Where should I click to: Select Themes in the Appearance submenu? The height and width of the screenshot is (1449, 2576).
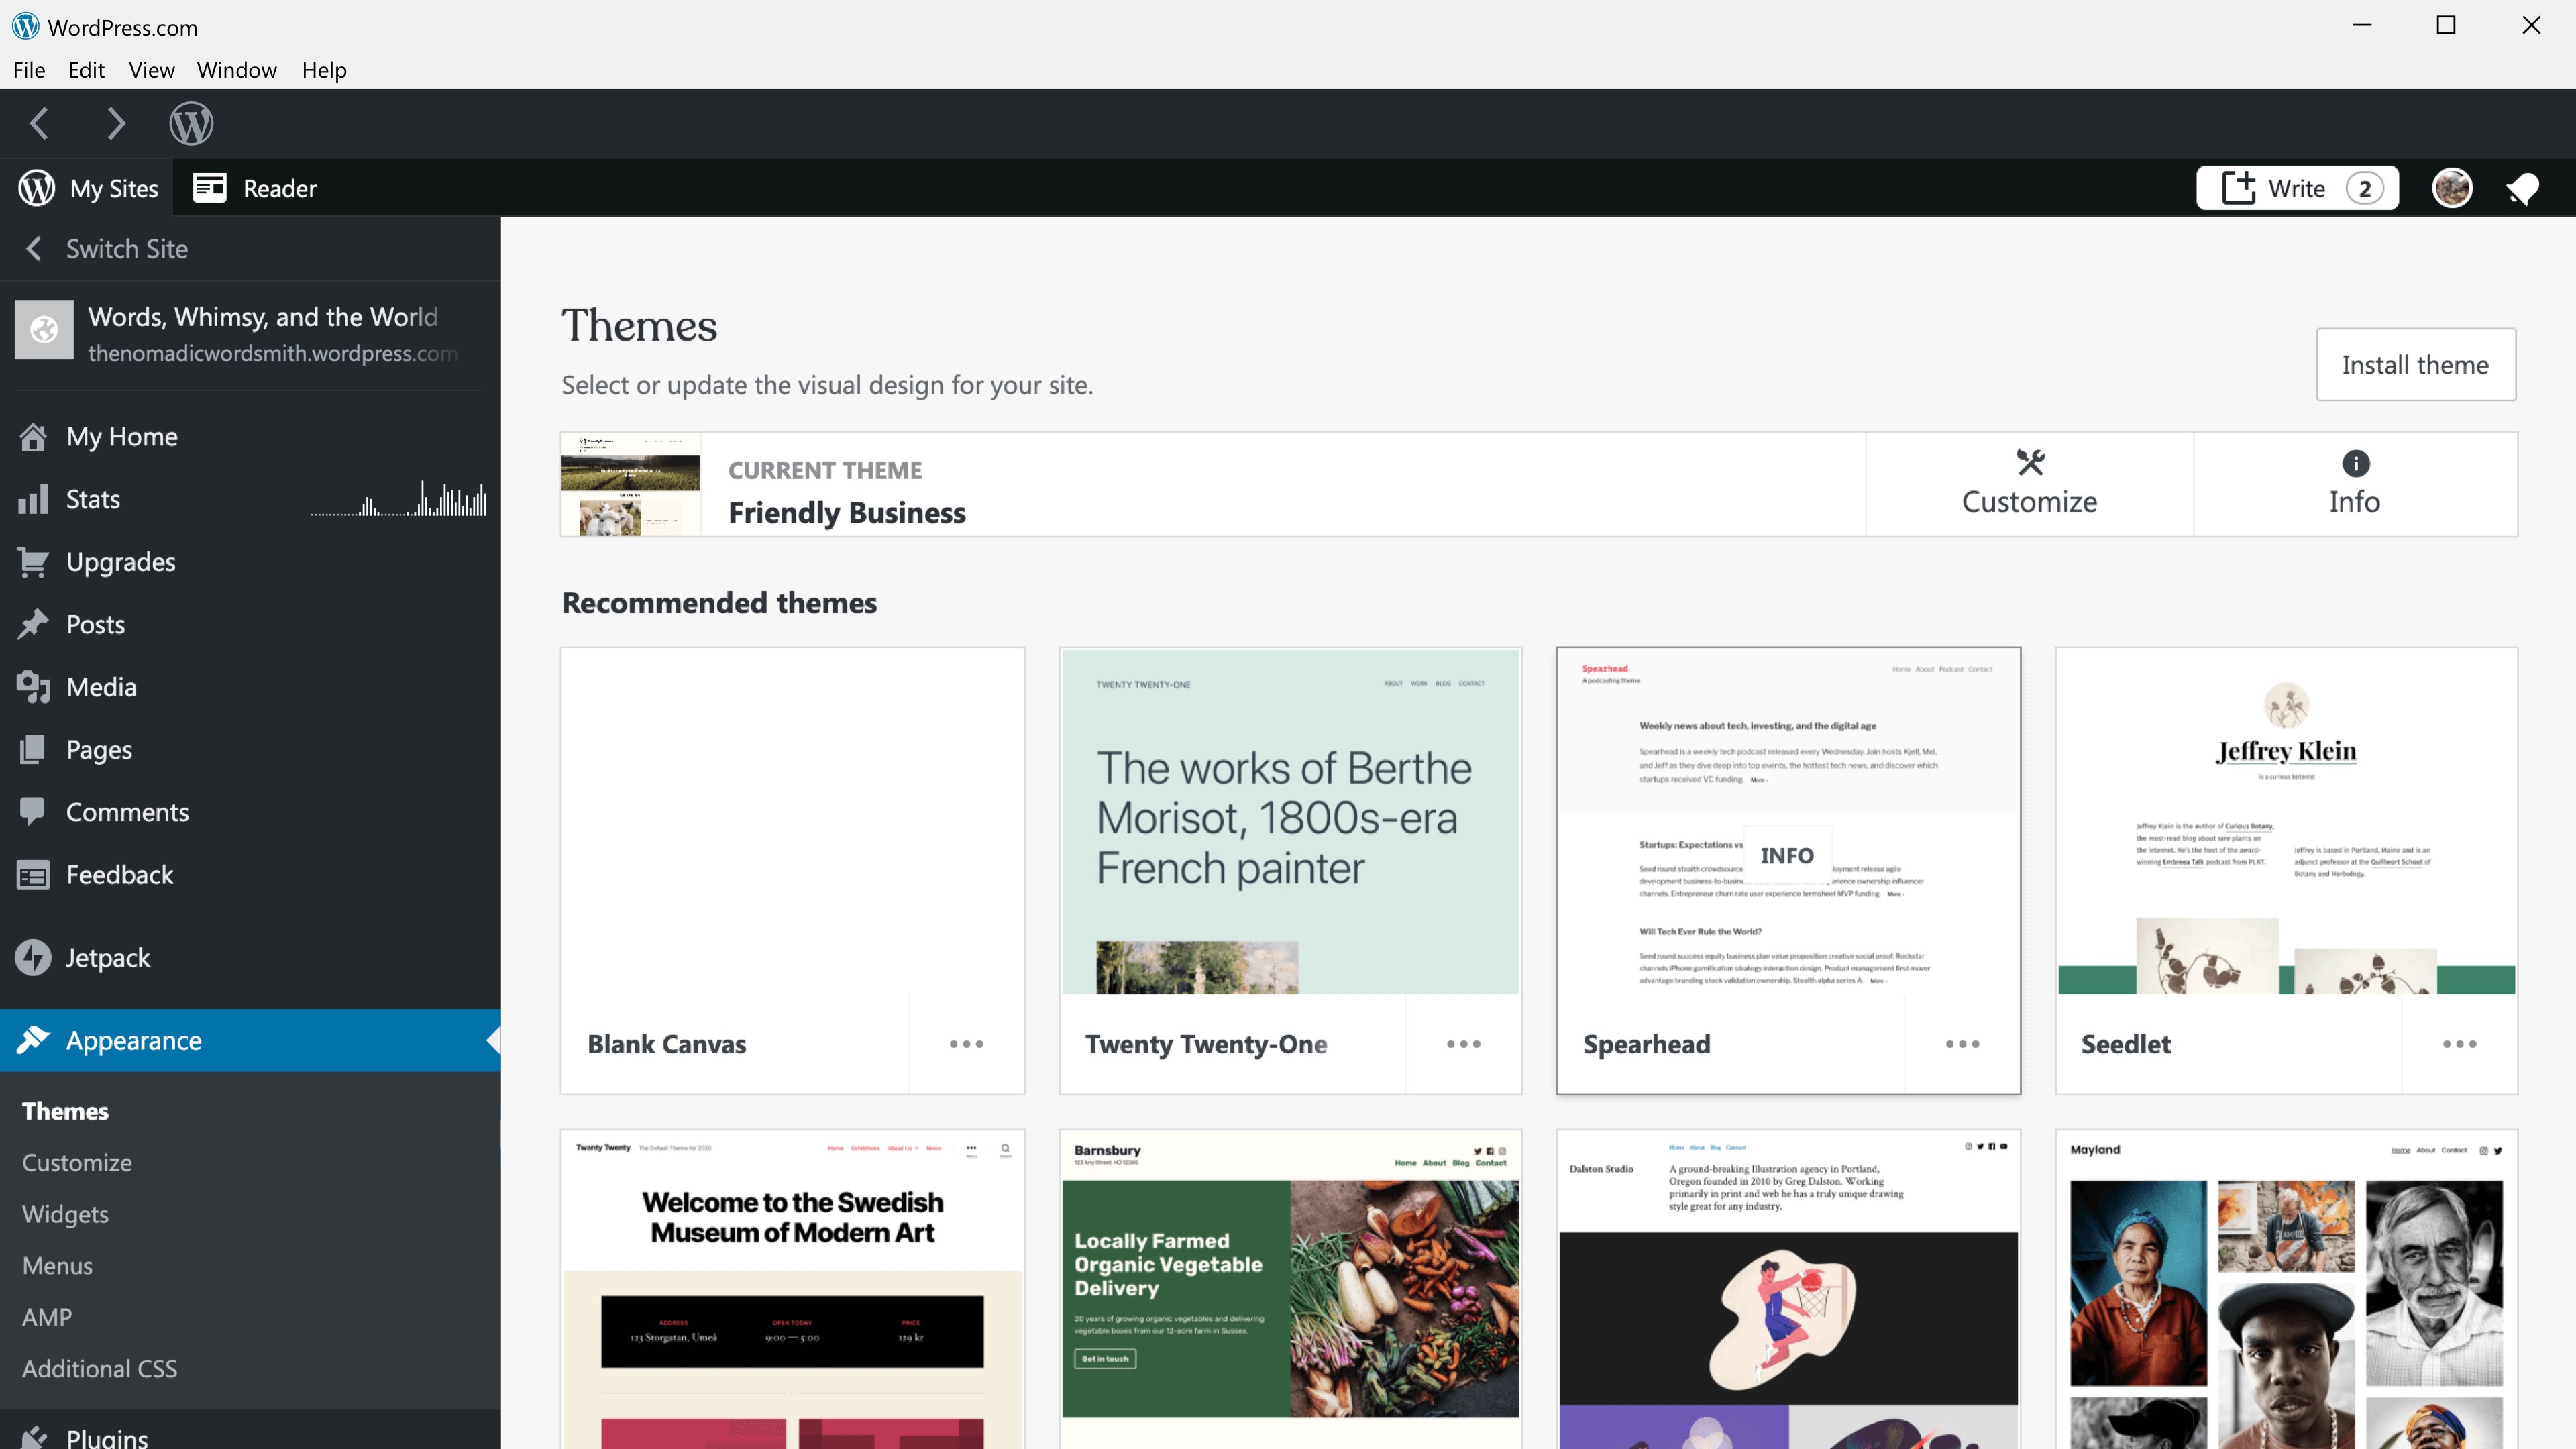(x=64, y=1110)
